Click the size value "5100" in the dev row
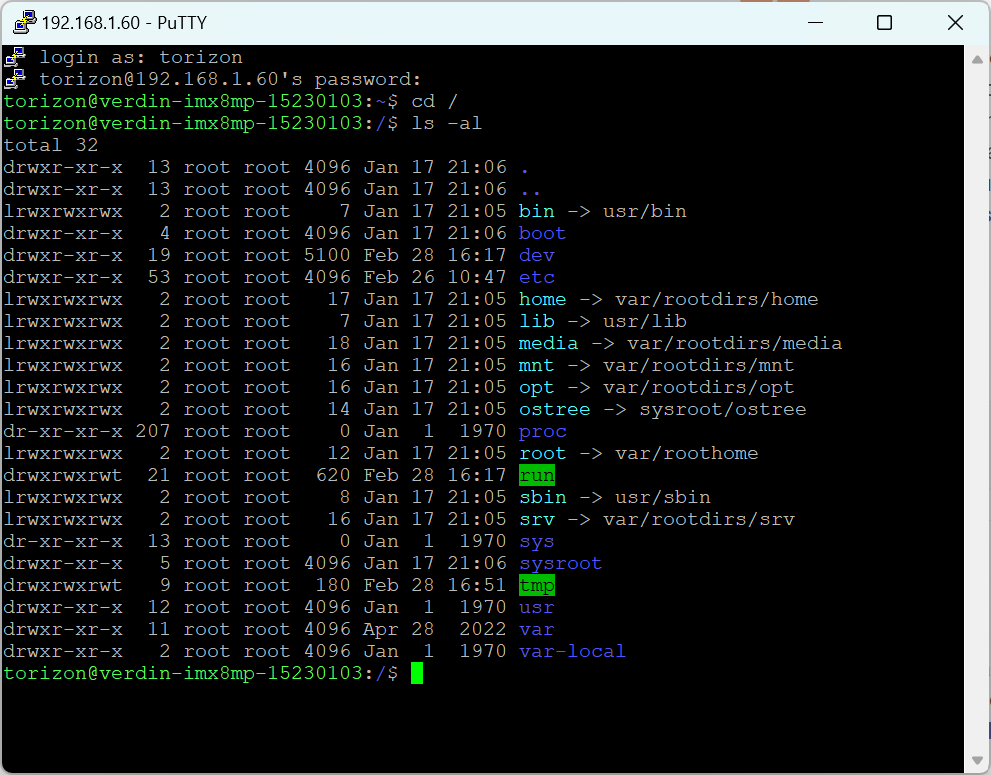The height and width of the screenshot is (775, 991). click(x=327, y=255)
